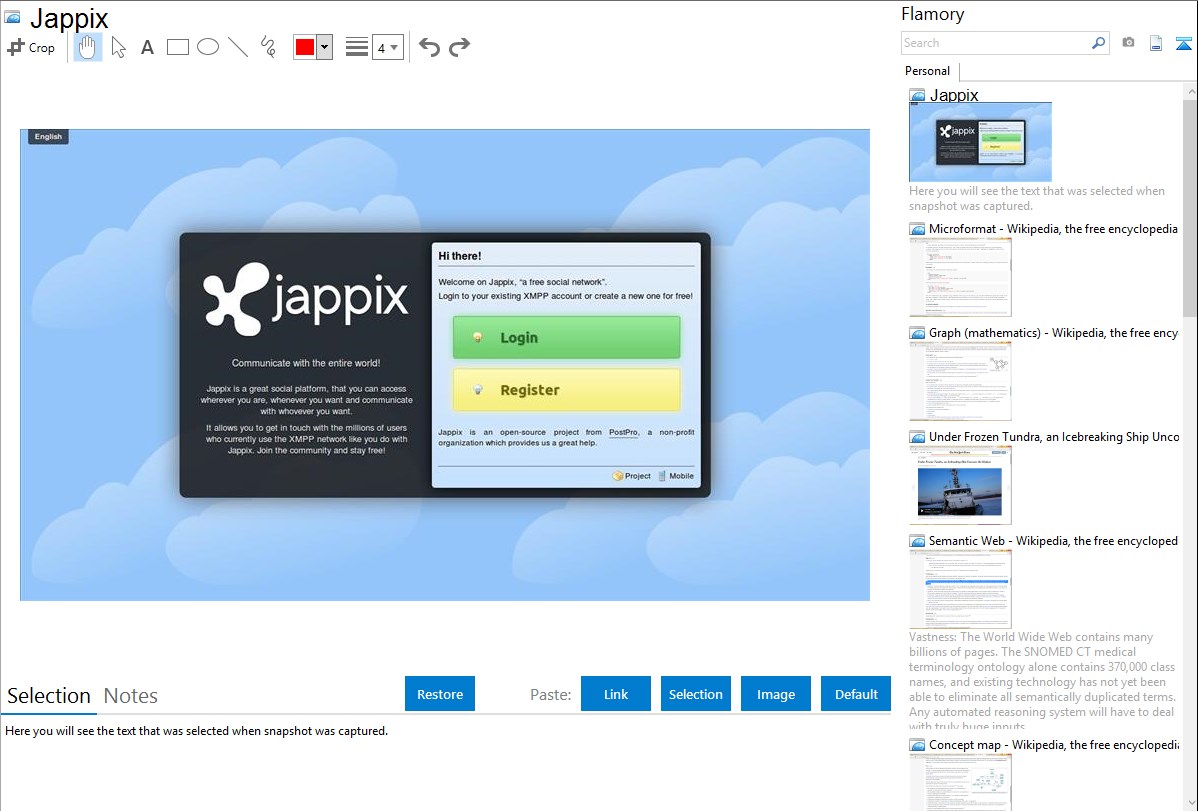Click the Paste Link button
Screen dimensions: 1198x811
(x=616, y=694)
